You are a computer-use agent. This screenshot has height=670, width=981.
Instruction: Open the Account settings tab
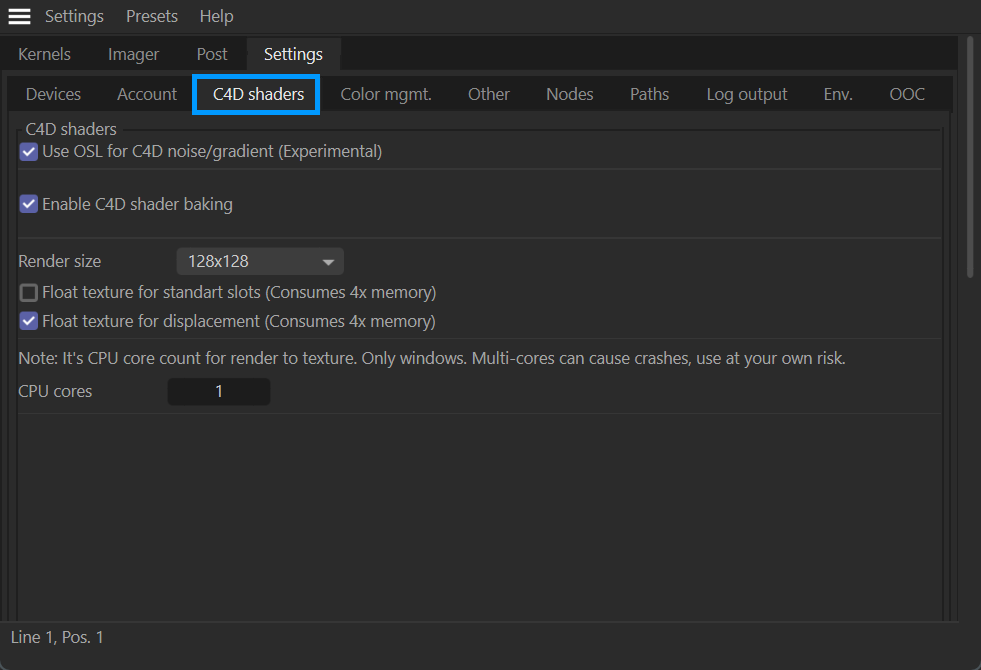click(147, 94)
